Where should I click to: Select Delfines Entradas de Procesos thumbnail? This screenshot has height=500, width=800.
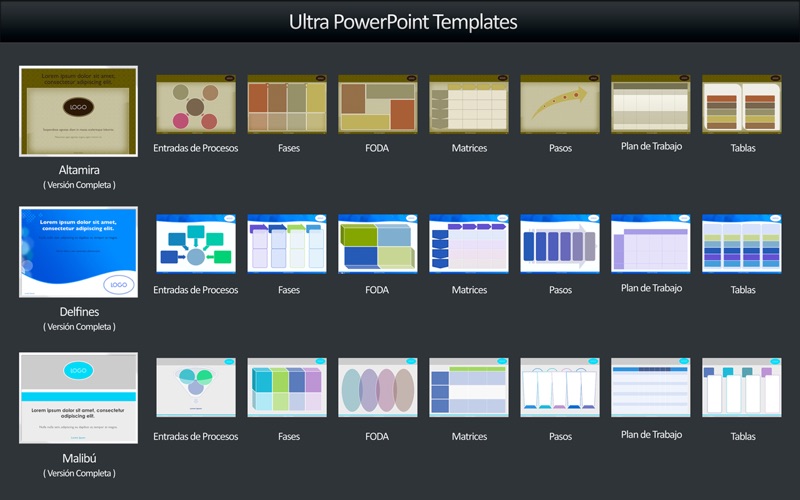click(196, 244)
